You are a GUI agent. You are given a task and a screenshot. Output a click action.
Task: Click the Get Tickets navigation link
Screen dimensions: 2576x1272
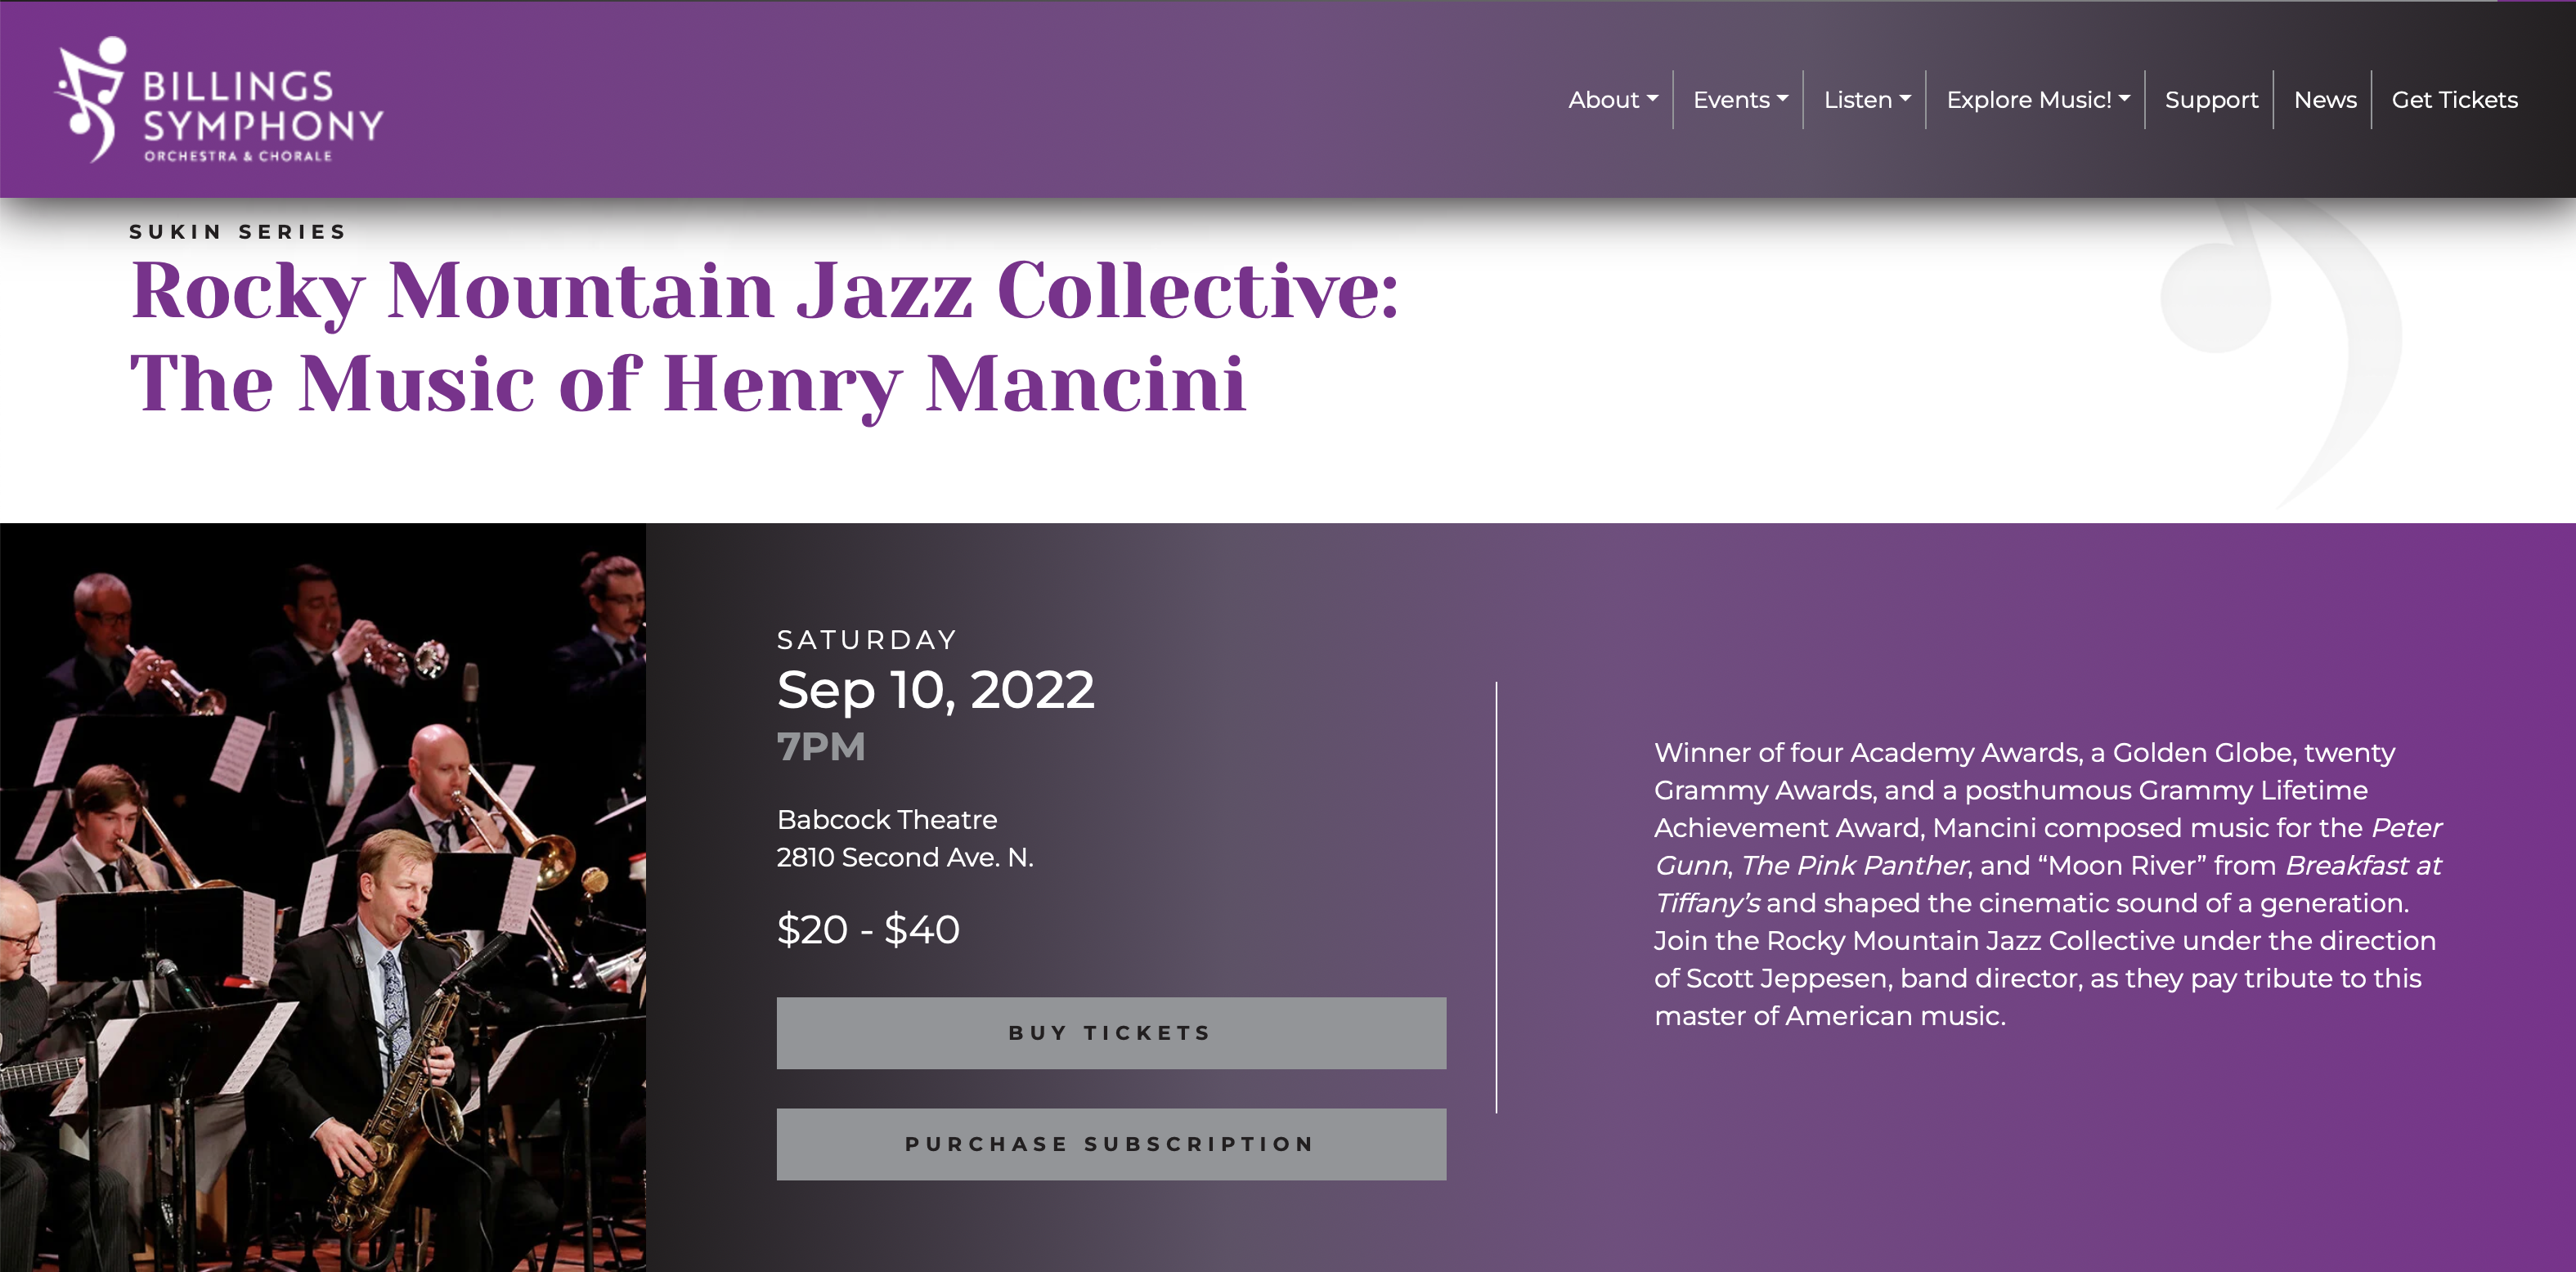point(2455,99)
